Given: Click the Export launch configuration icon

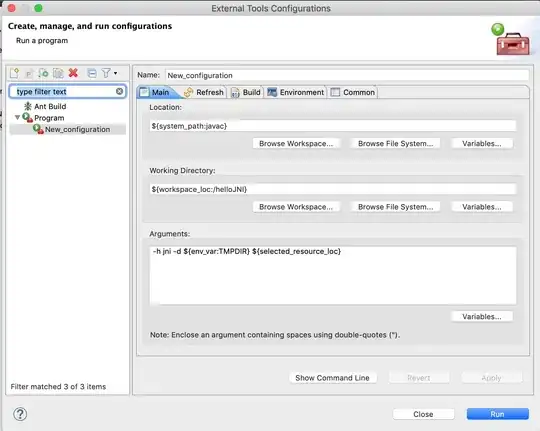Looking at the screenshot, I should [x=43, y=73].
